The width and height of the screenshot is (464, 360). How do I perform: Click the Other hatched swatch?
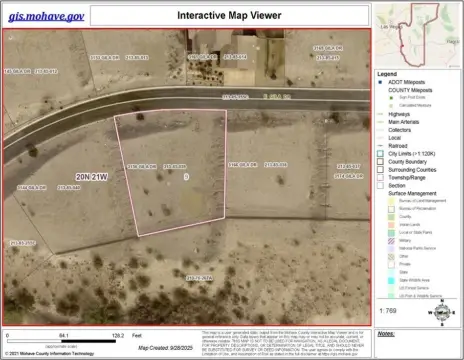(x=391, y=257)
